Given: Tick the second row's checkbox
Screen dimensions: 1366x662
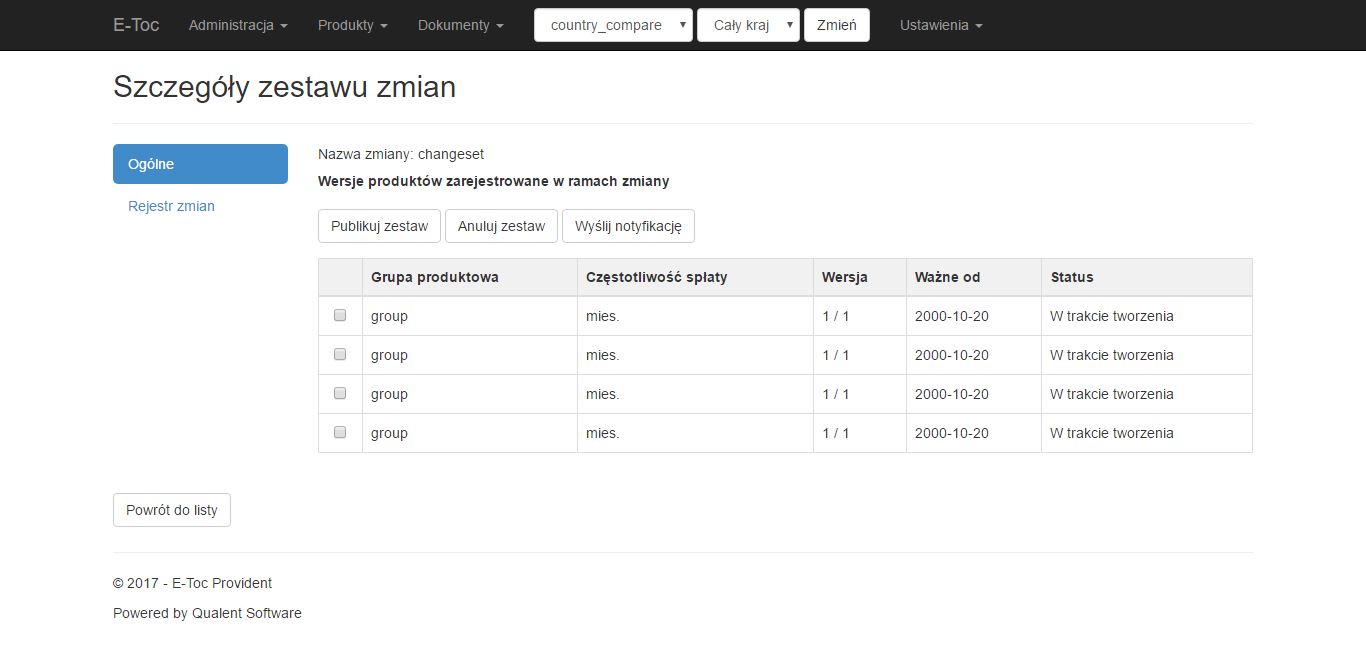Looking at the screenshot, I should pos(340,354).
